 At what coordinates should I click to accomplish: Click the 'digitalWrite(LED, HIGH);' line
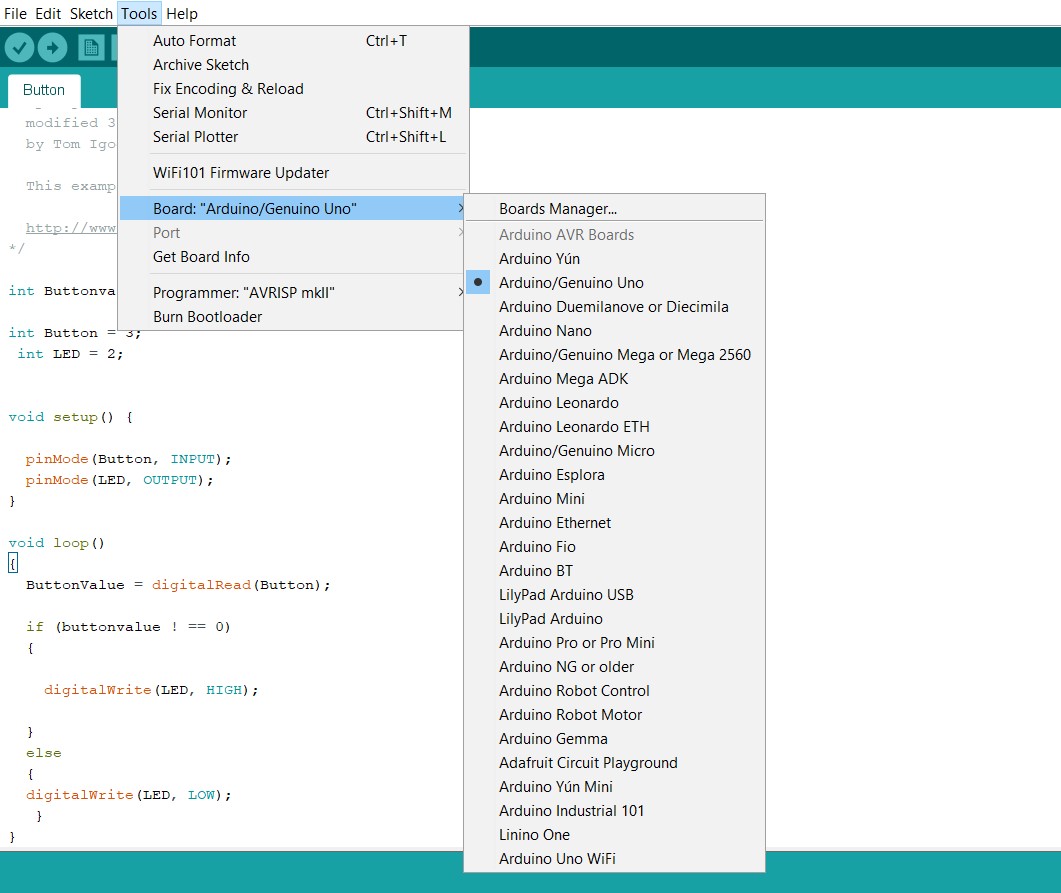[151, 690]
